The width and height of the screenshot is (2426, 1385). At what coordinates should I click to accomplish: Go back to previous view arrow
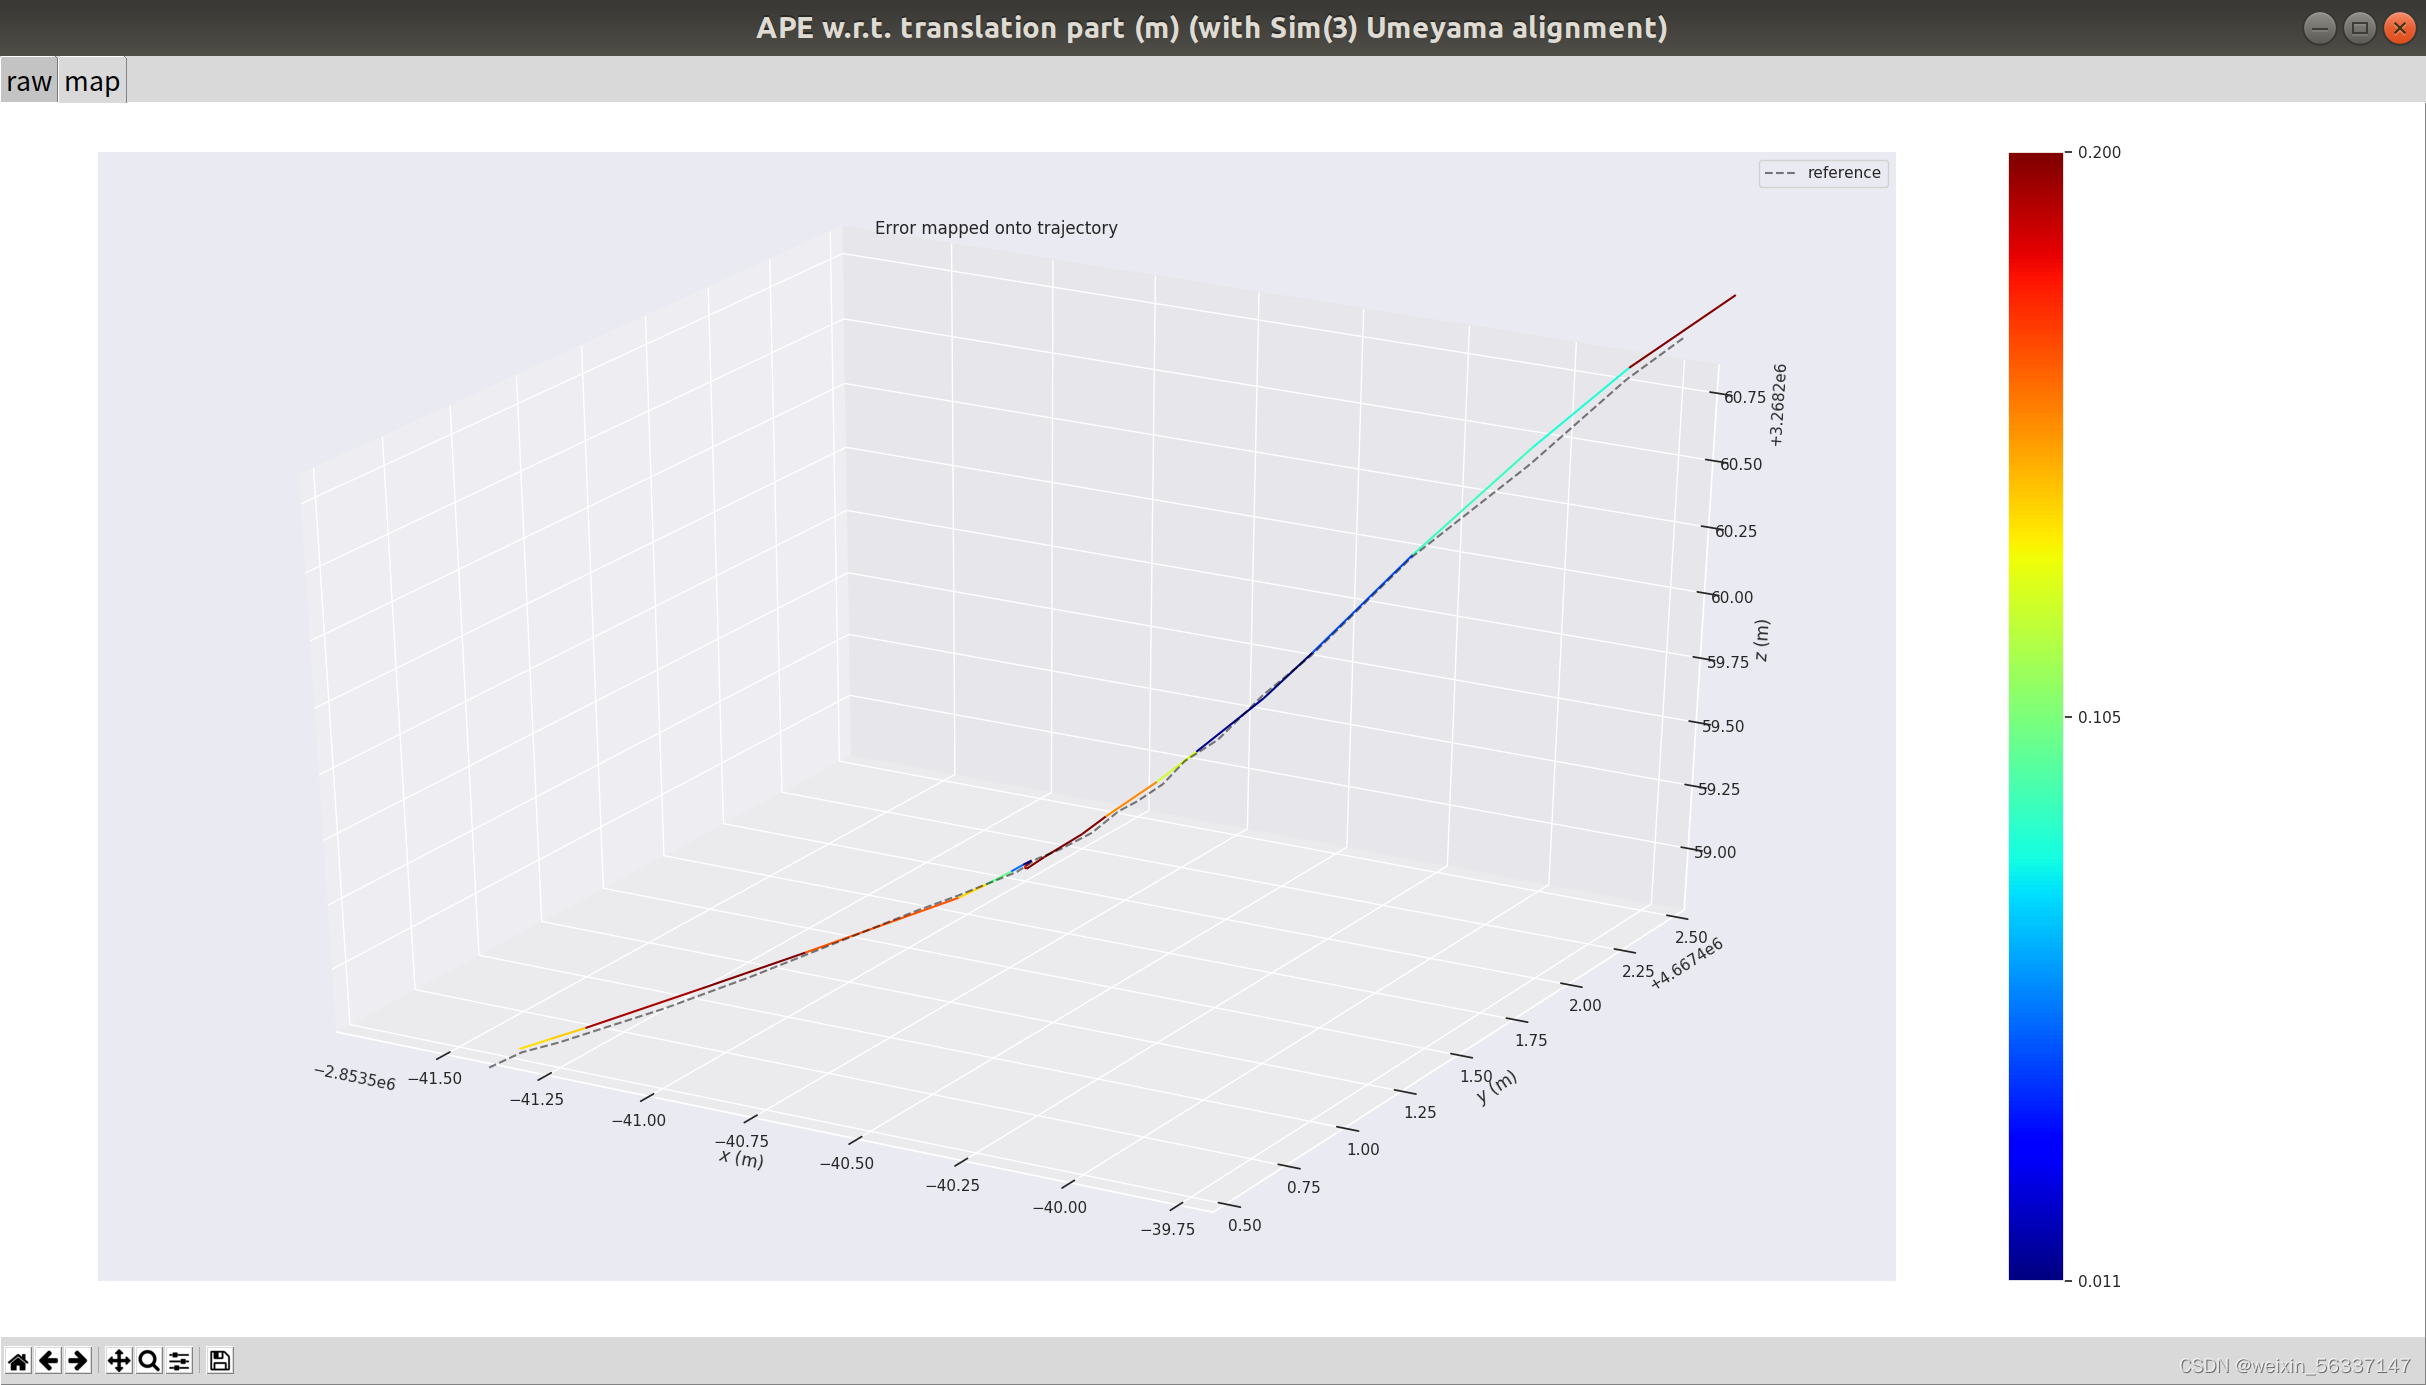tap(48, 1361)
